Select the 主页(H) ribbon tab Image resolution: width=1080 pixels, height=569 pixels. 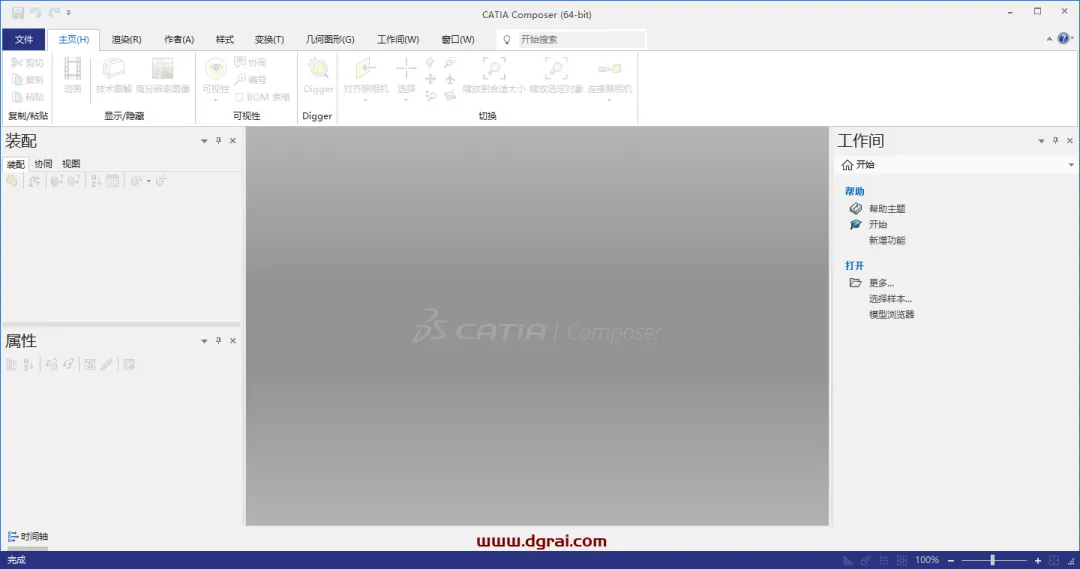[74, 39]
